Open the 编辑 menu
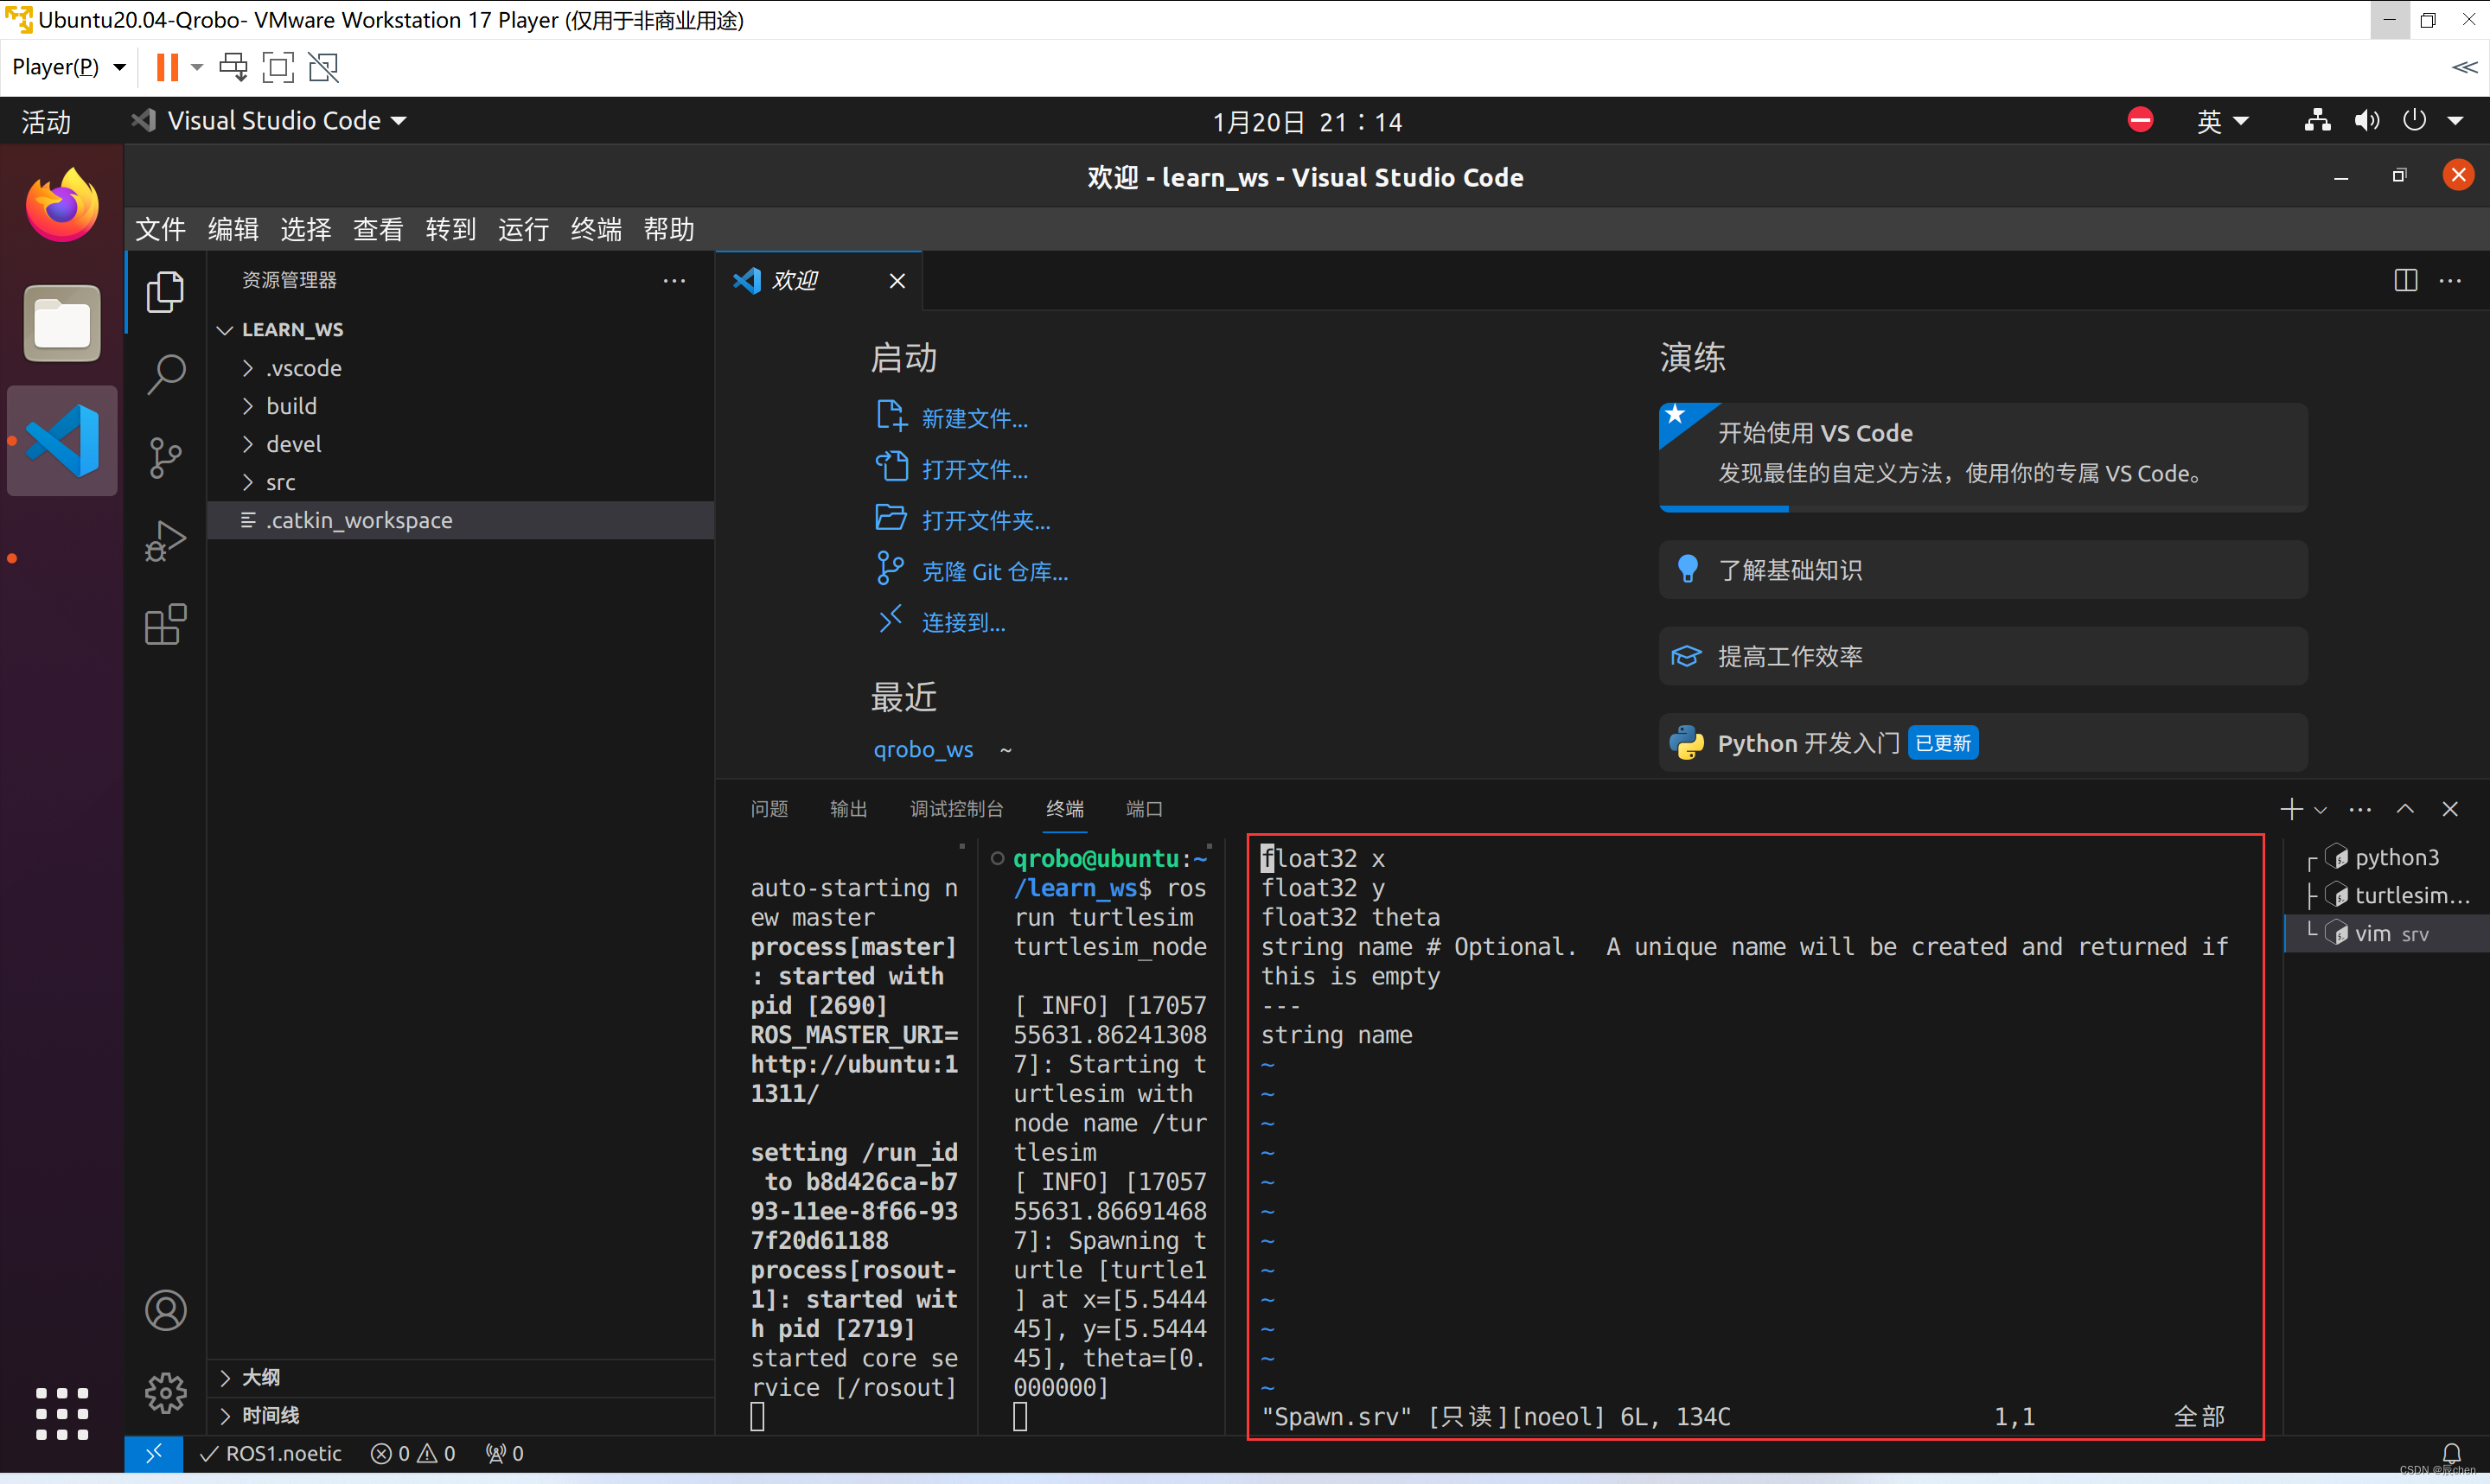 [x=233, y=229]
